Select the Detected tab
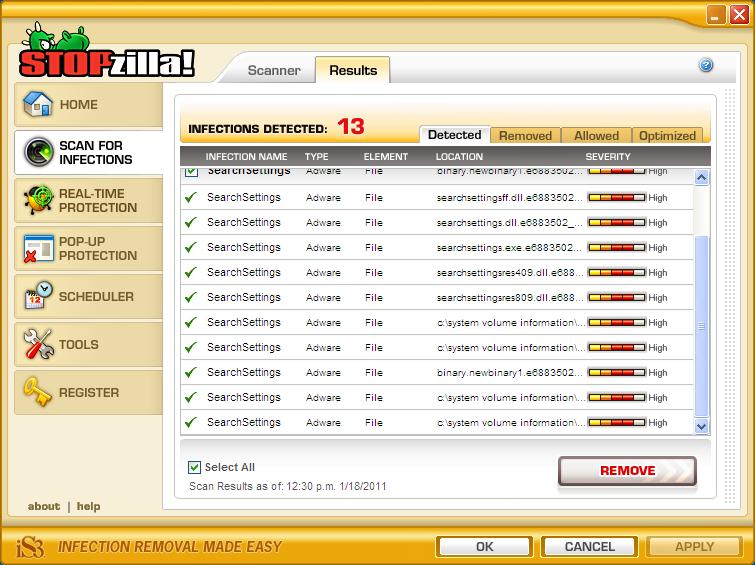755x565 pixels. (x=455, y=135)
